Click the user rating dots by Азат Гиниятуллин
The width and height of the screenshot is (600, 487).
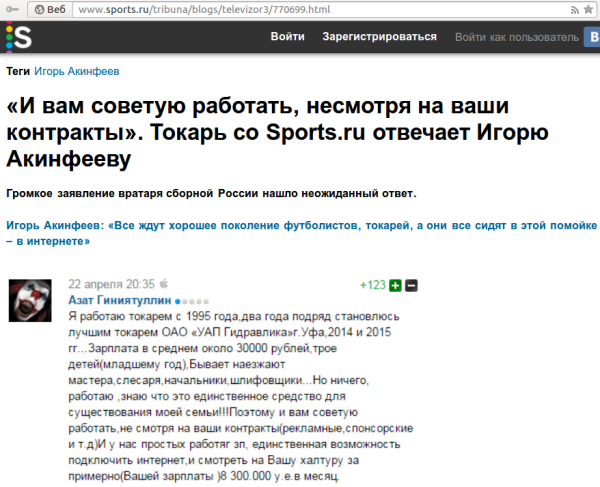(x=191, y=301)
